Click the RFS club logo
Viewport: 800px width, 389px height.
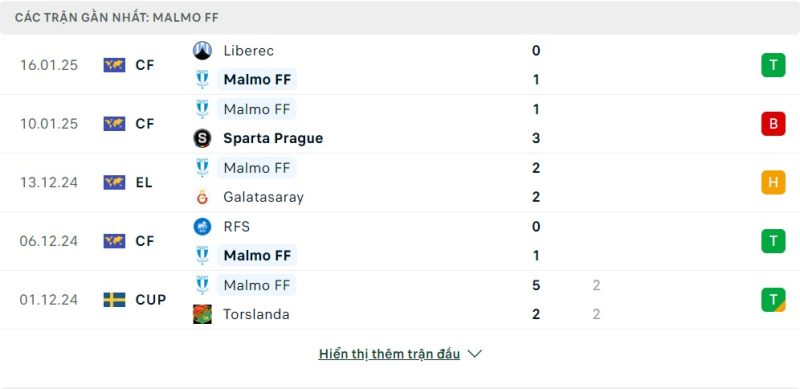(x=202, y=226)
